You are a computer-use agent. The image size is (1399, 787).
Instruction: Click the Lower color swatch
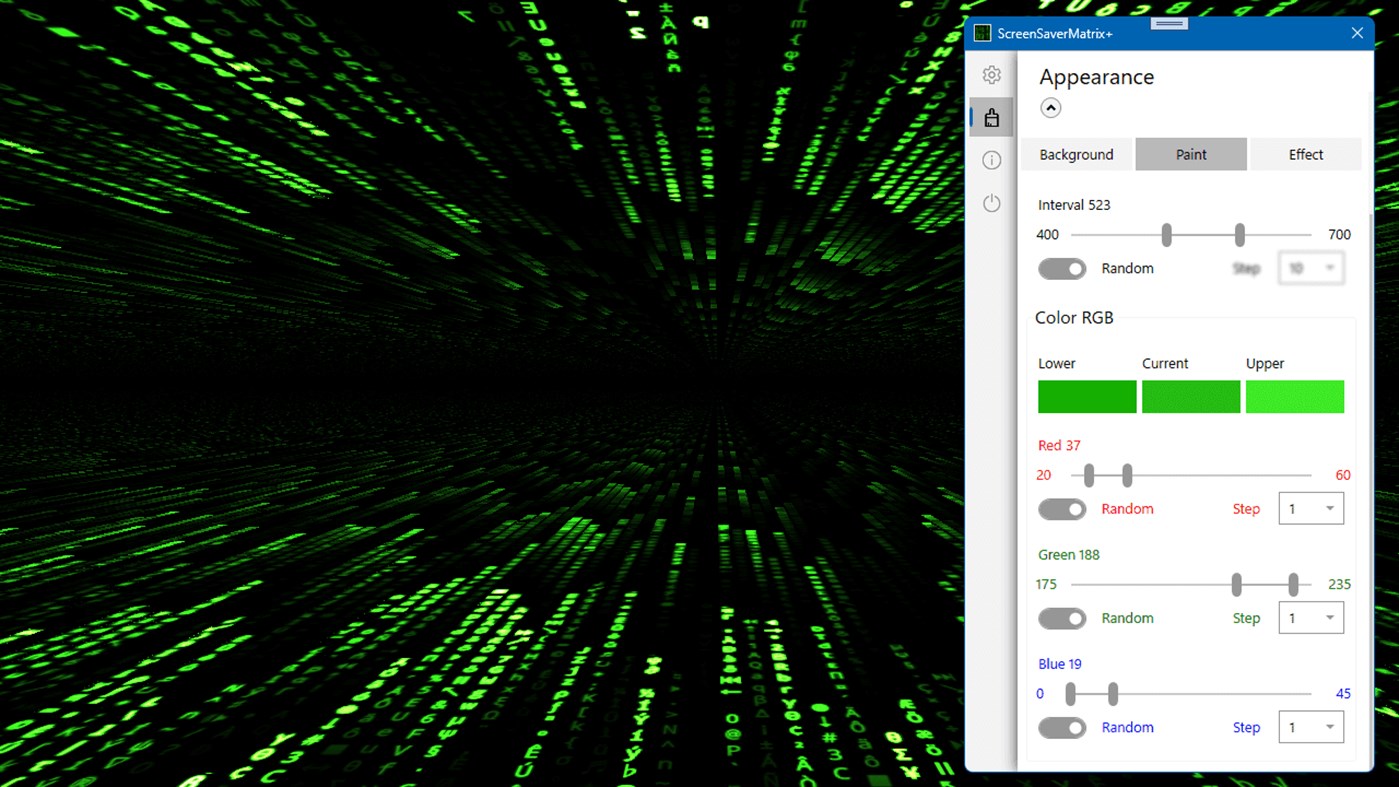pyautogui.click(x=1087, y=397)
